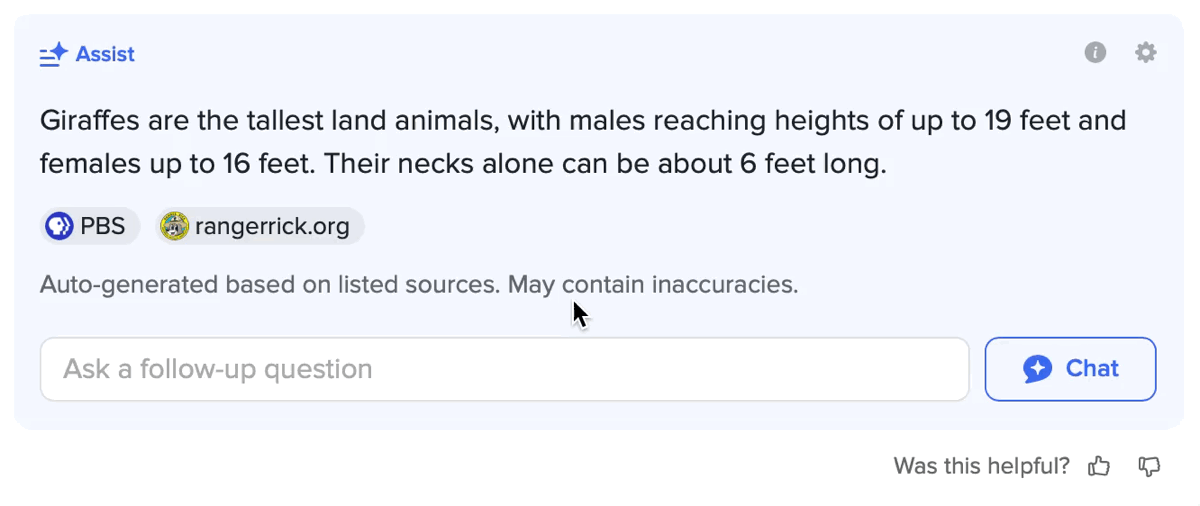The height and width of the screenshot is (506, 1200).
Task: Open Assist settings gear icon
Action: click(x=1146, y=53)
